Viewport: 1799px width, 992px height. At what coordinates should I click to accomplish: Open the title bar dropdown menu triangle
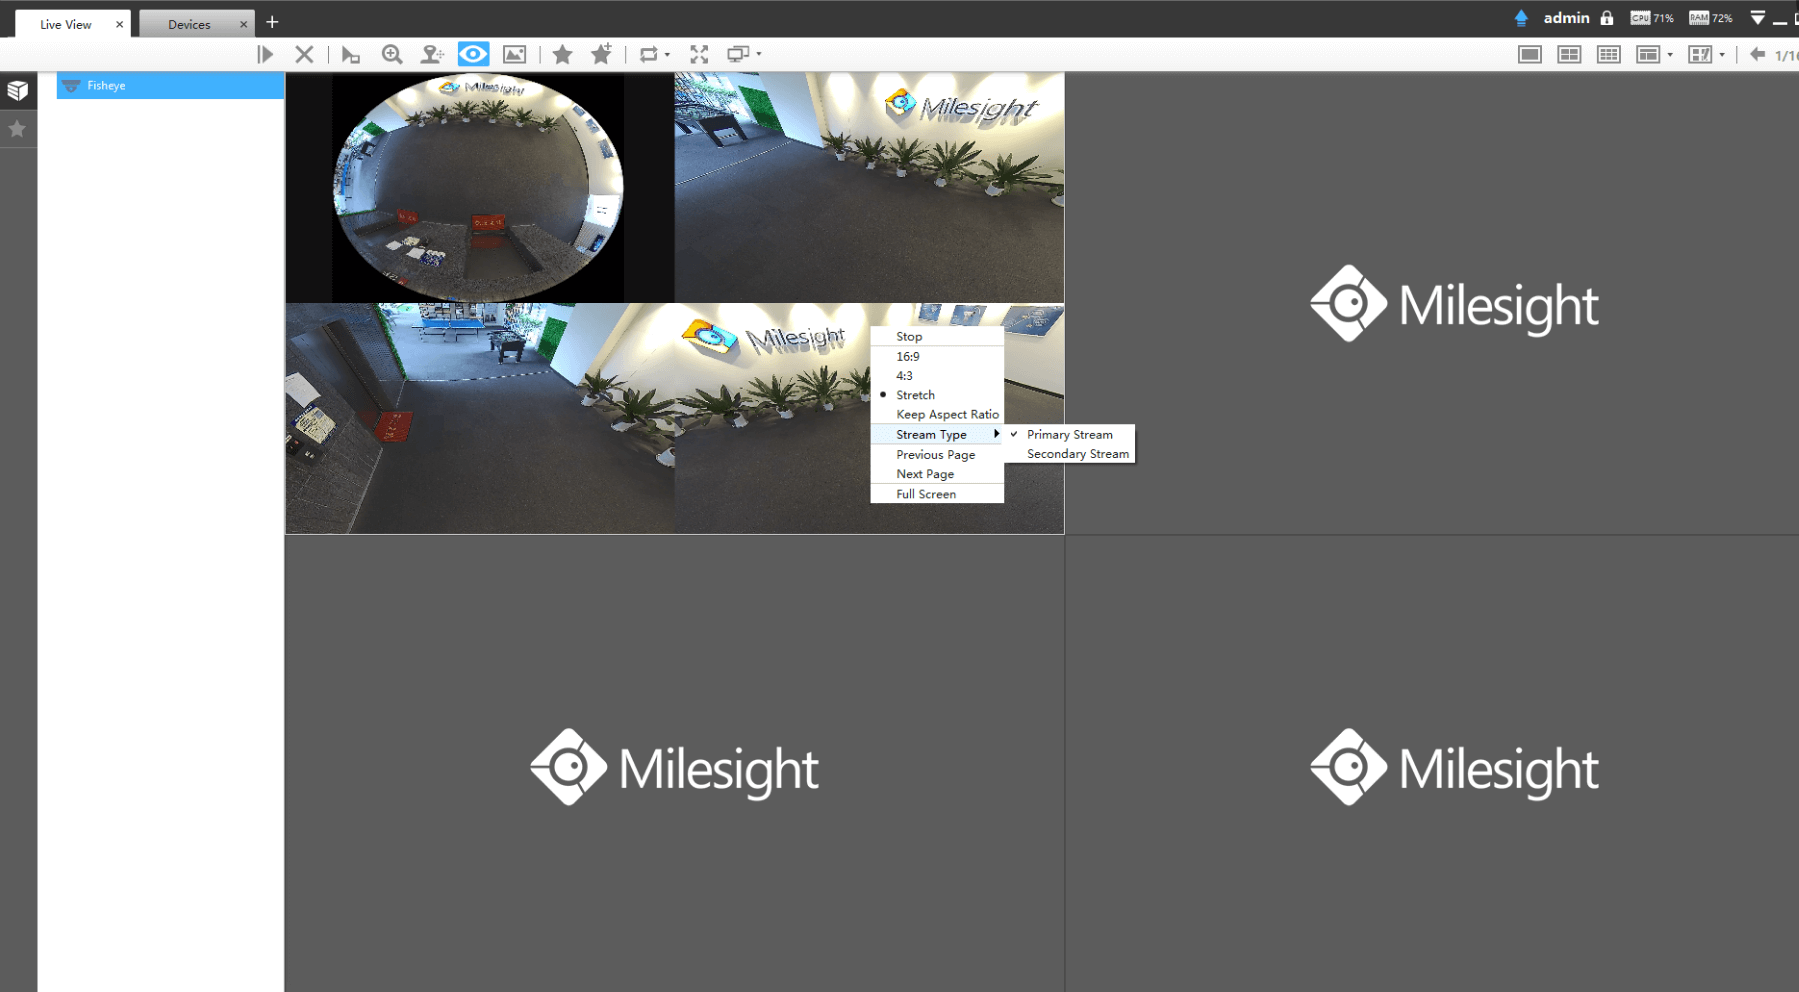[1757, 18]
